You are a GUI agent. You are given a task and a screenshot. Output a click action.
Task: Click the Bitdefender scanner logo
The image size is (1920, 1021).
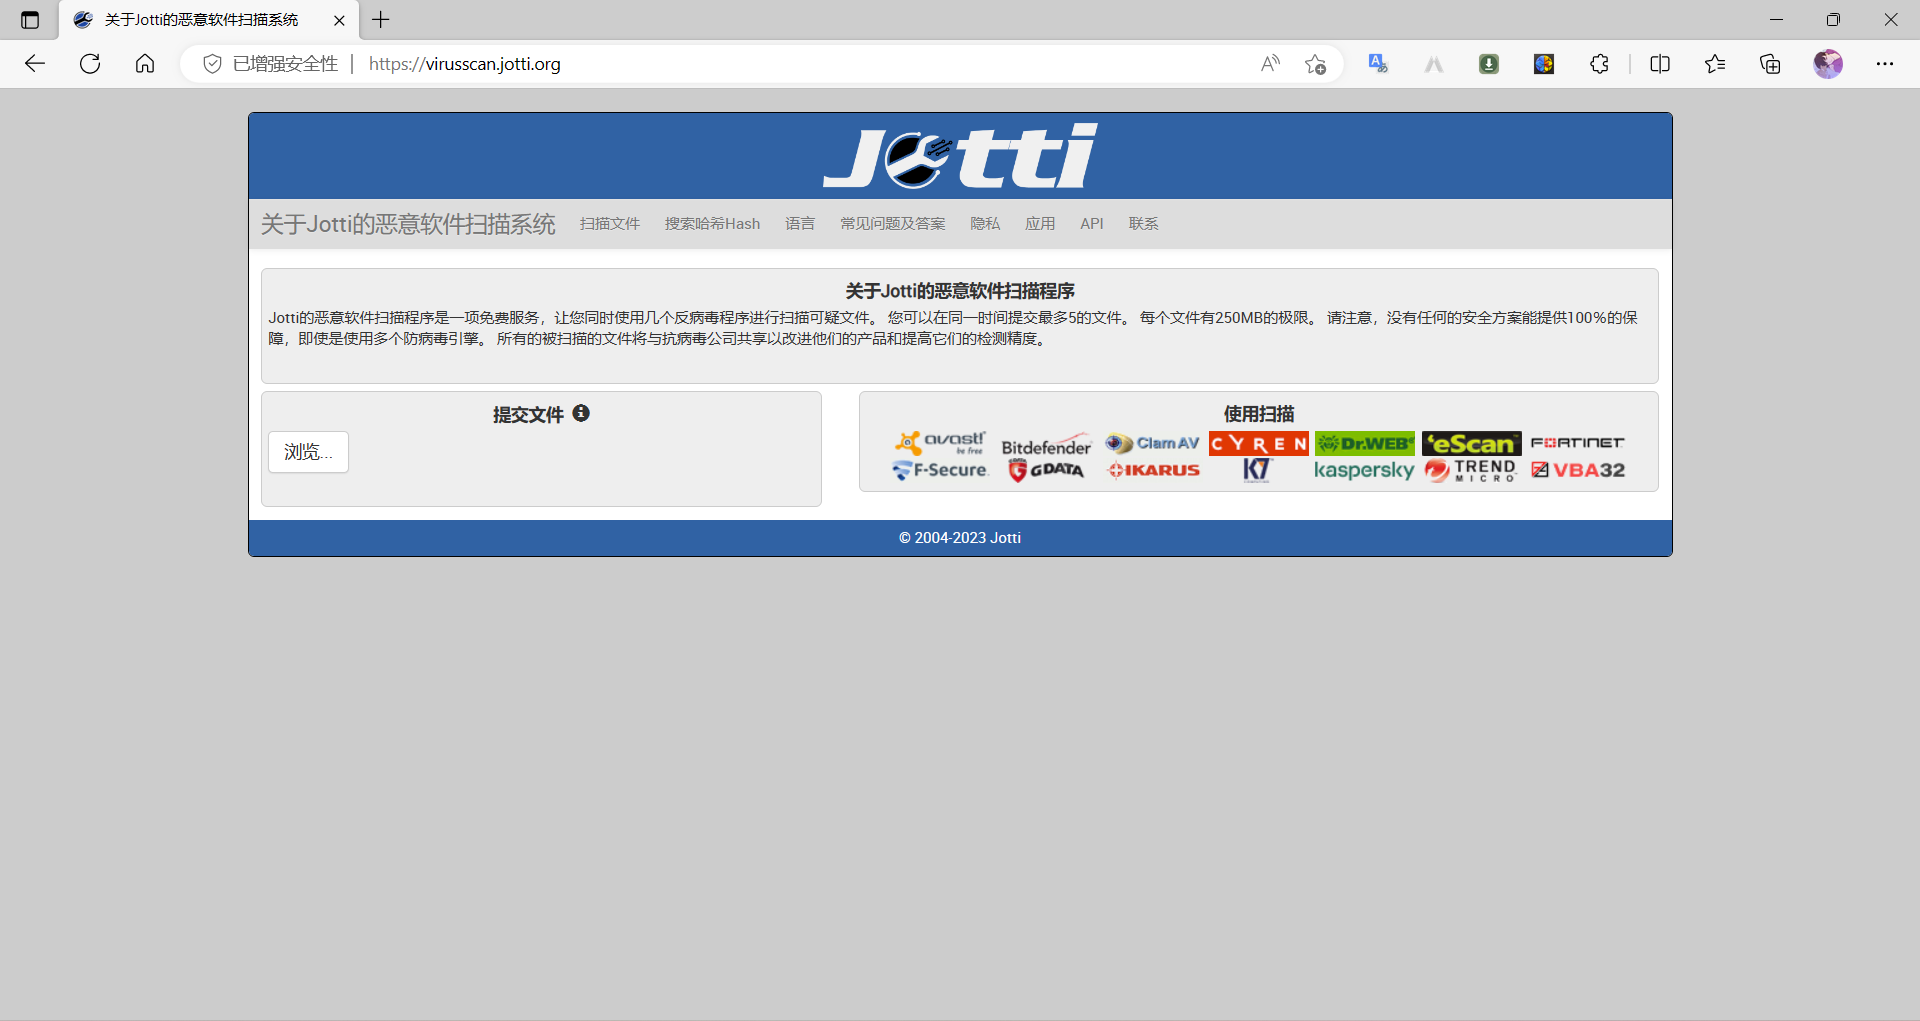pyautogui.click(x=1046, y=446)
